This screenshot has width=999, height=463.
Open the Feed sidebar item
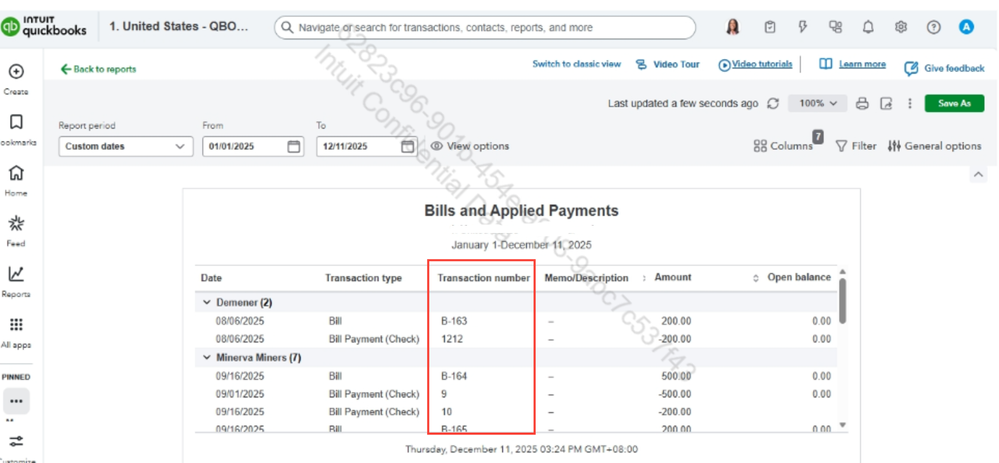pos(16,223)
